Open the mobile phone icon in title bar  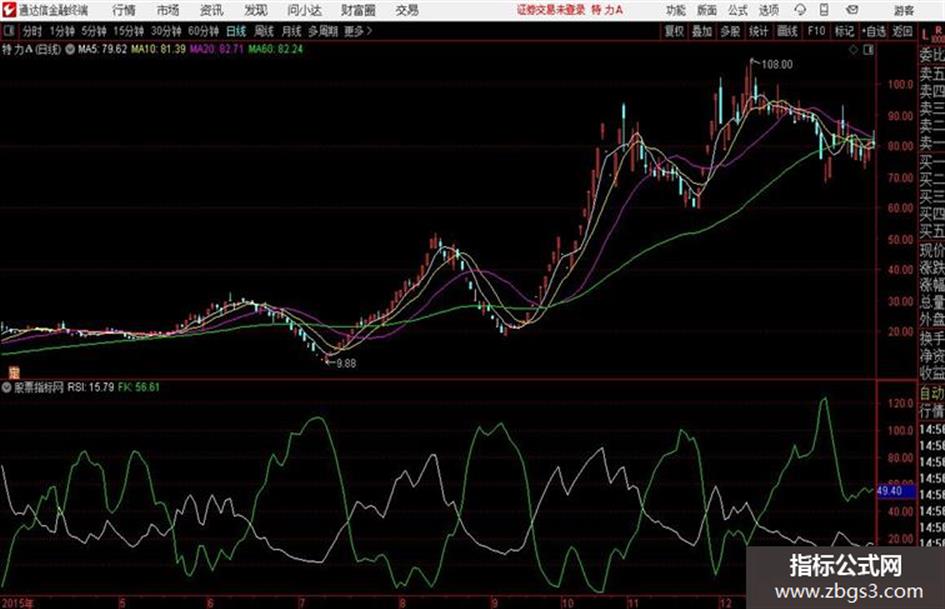[x=824, y=10]
